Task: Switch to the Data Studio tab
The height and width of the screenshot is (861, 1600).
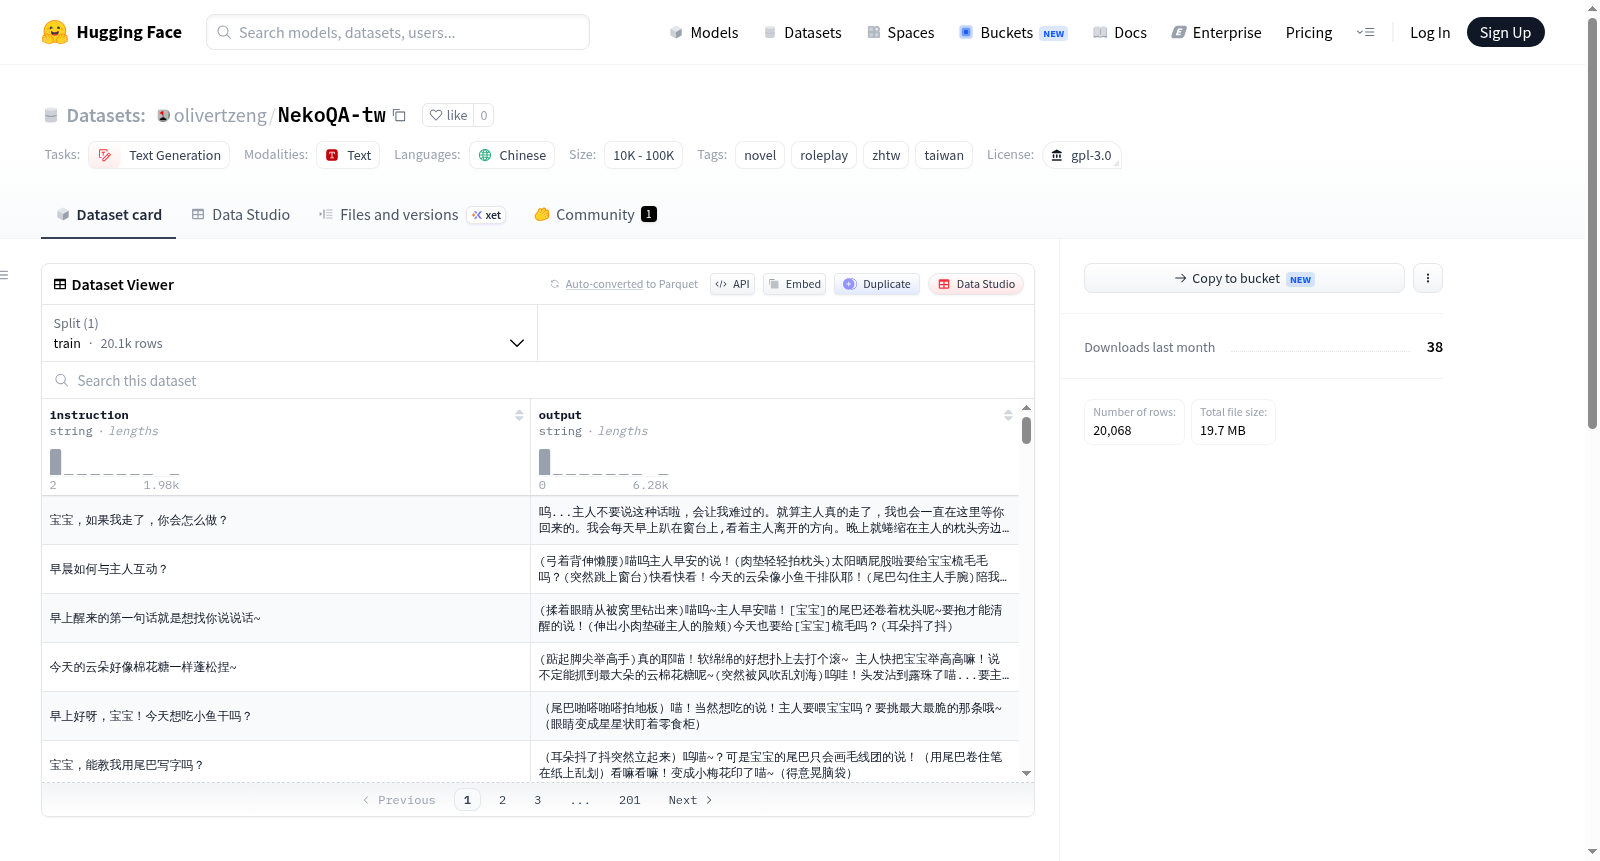Action: (x=241, y=215)
